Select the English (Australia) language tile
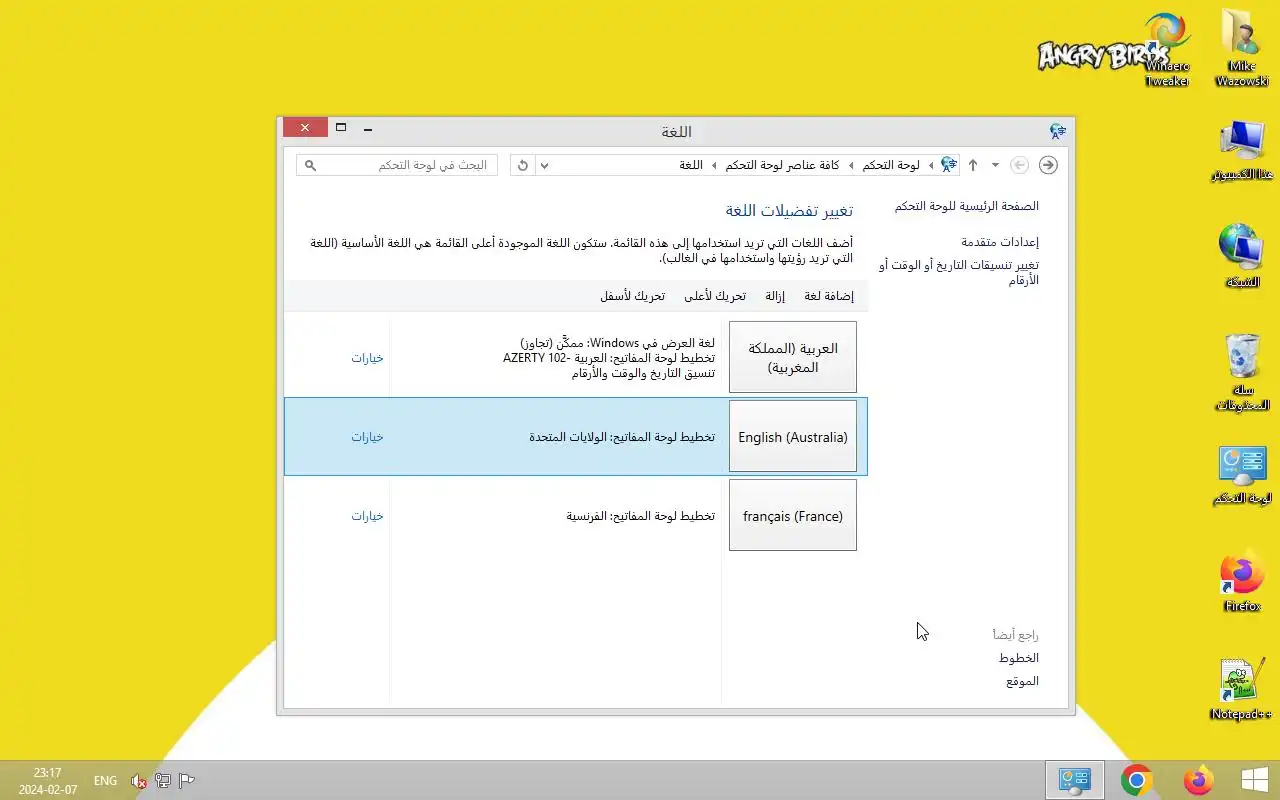Image resolution: width=1280 pixels, height=800 pixels. click(x=793, y=436)
